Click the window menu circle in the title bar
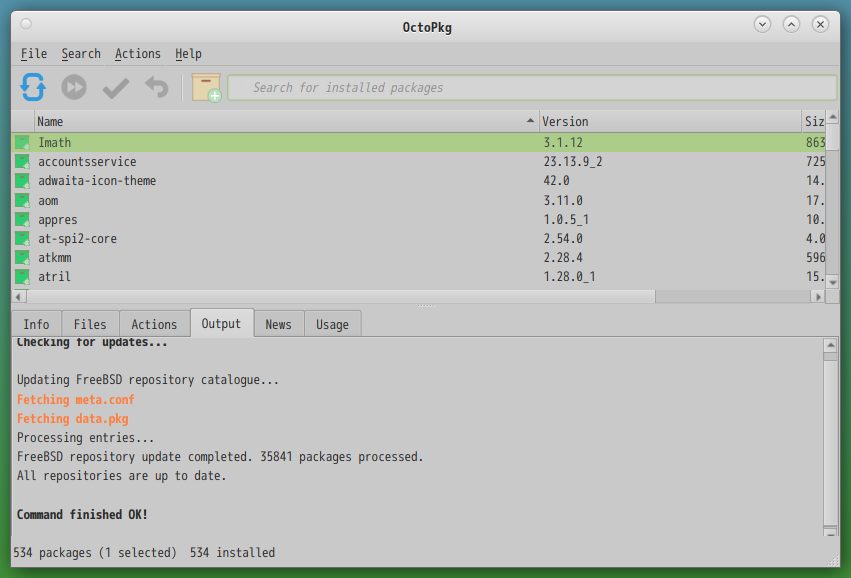 coord(26,24)
